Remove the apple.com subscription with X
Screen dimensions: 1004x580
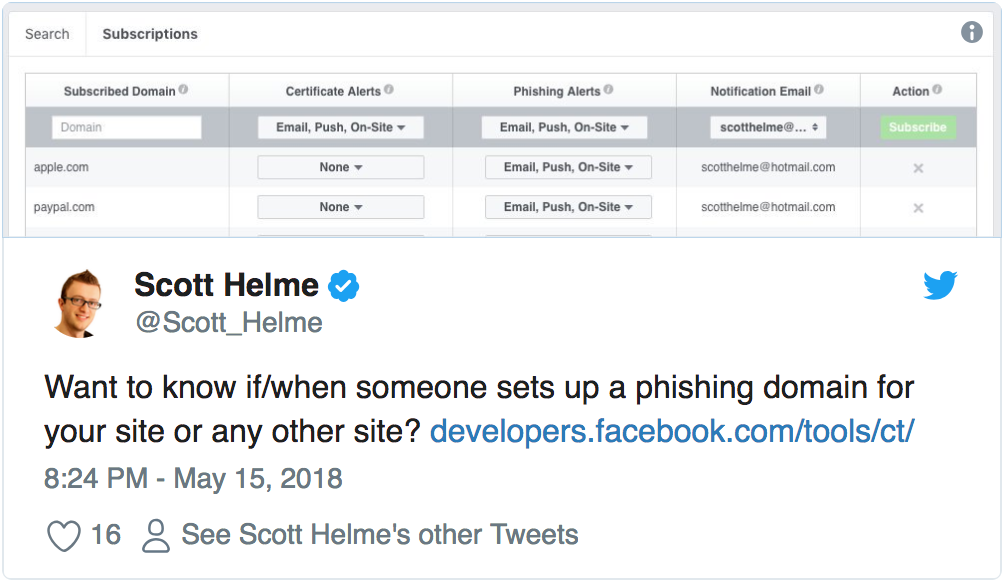click(918, 168)
